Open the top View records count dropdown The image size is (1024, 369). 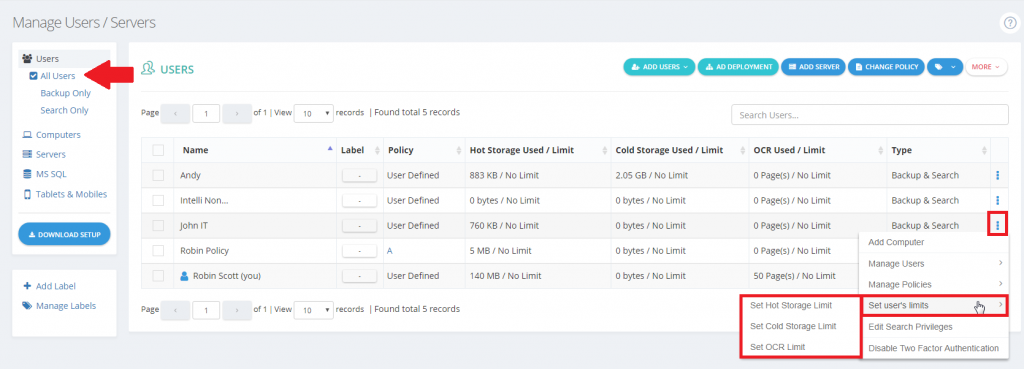tap(313, 113)
